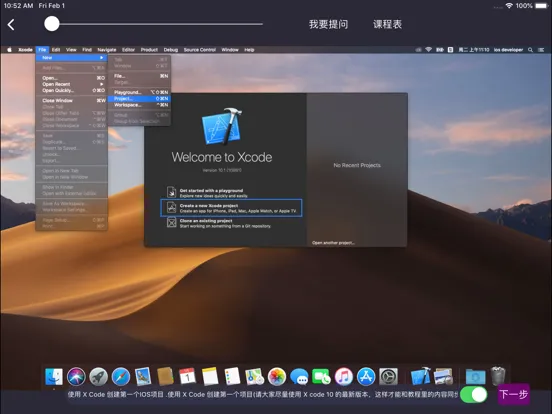This screenshot has width=552, height=414.
Task: Click the ios developer user name
Action: coord(508,50)
